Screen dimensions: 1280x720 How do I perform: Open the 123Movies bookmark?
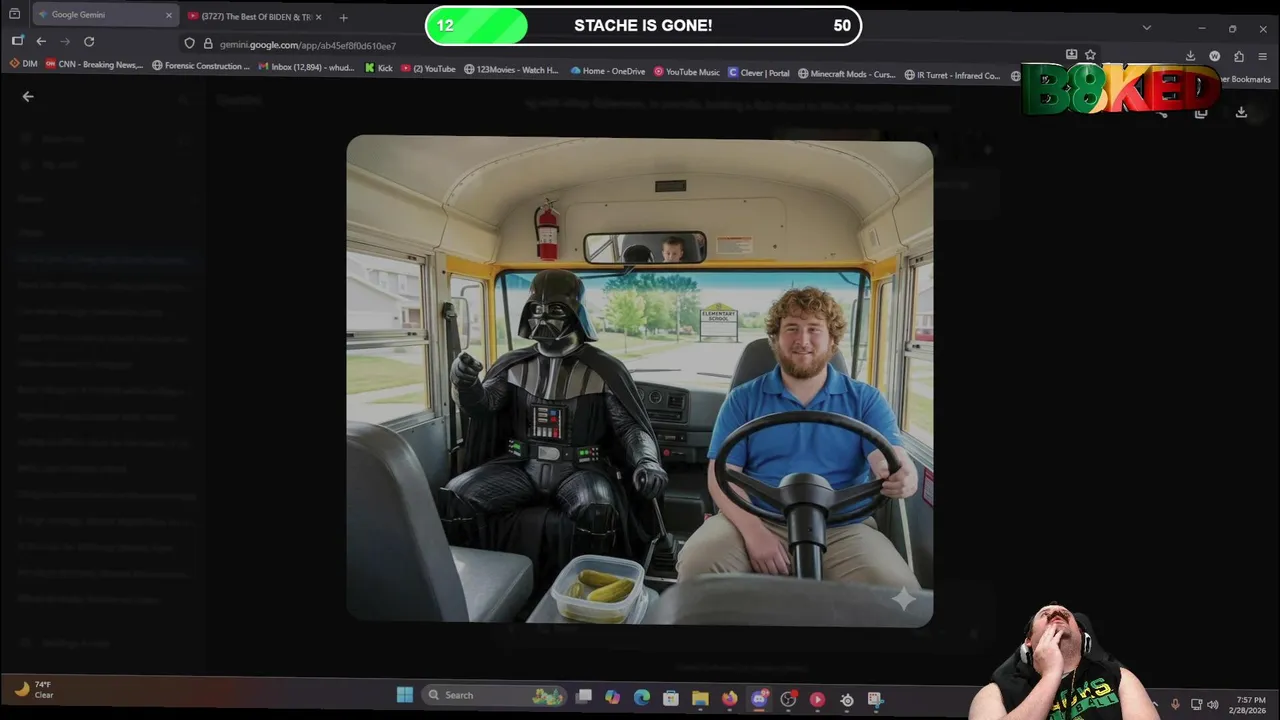(512, 70)
